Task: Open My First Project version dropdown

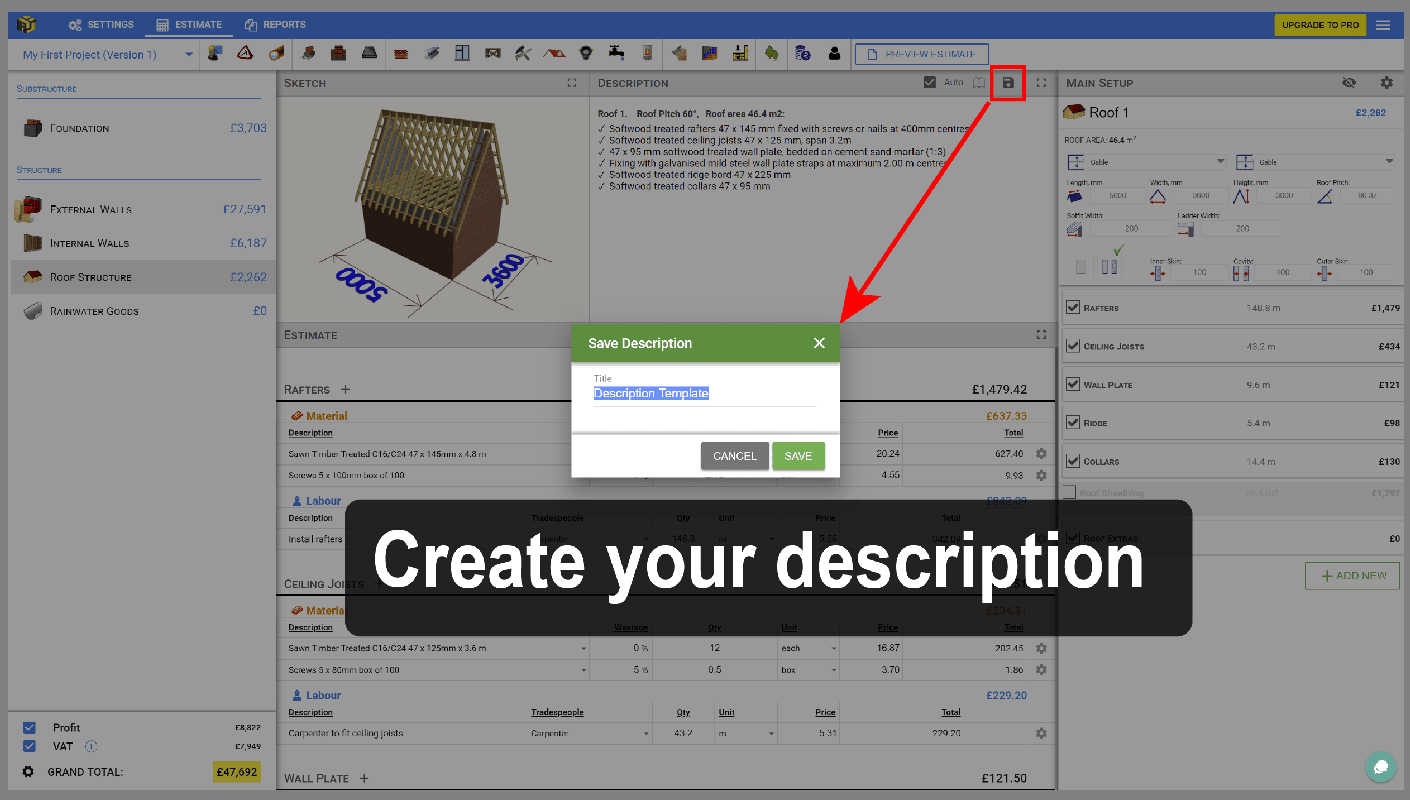Action: [106, 55]
